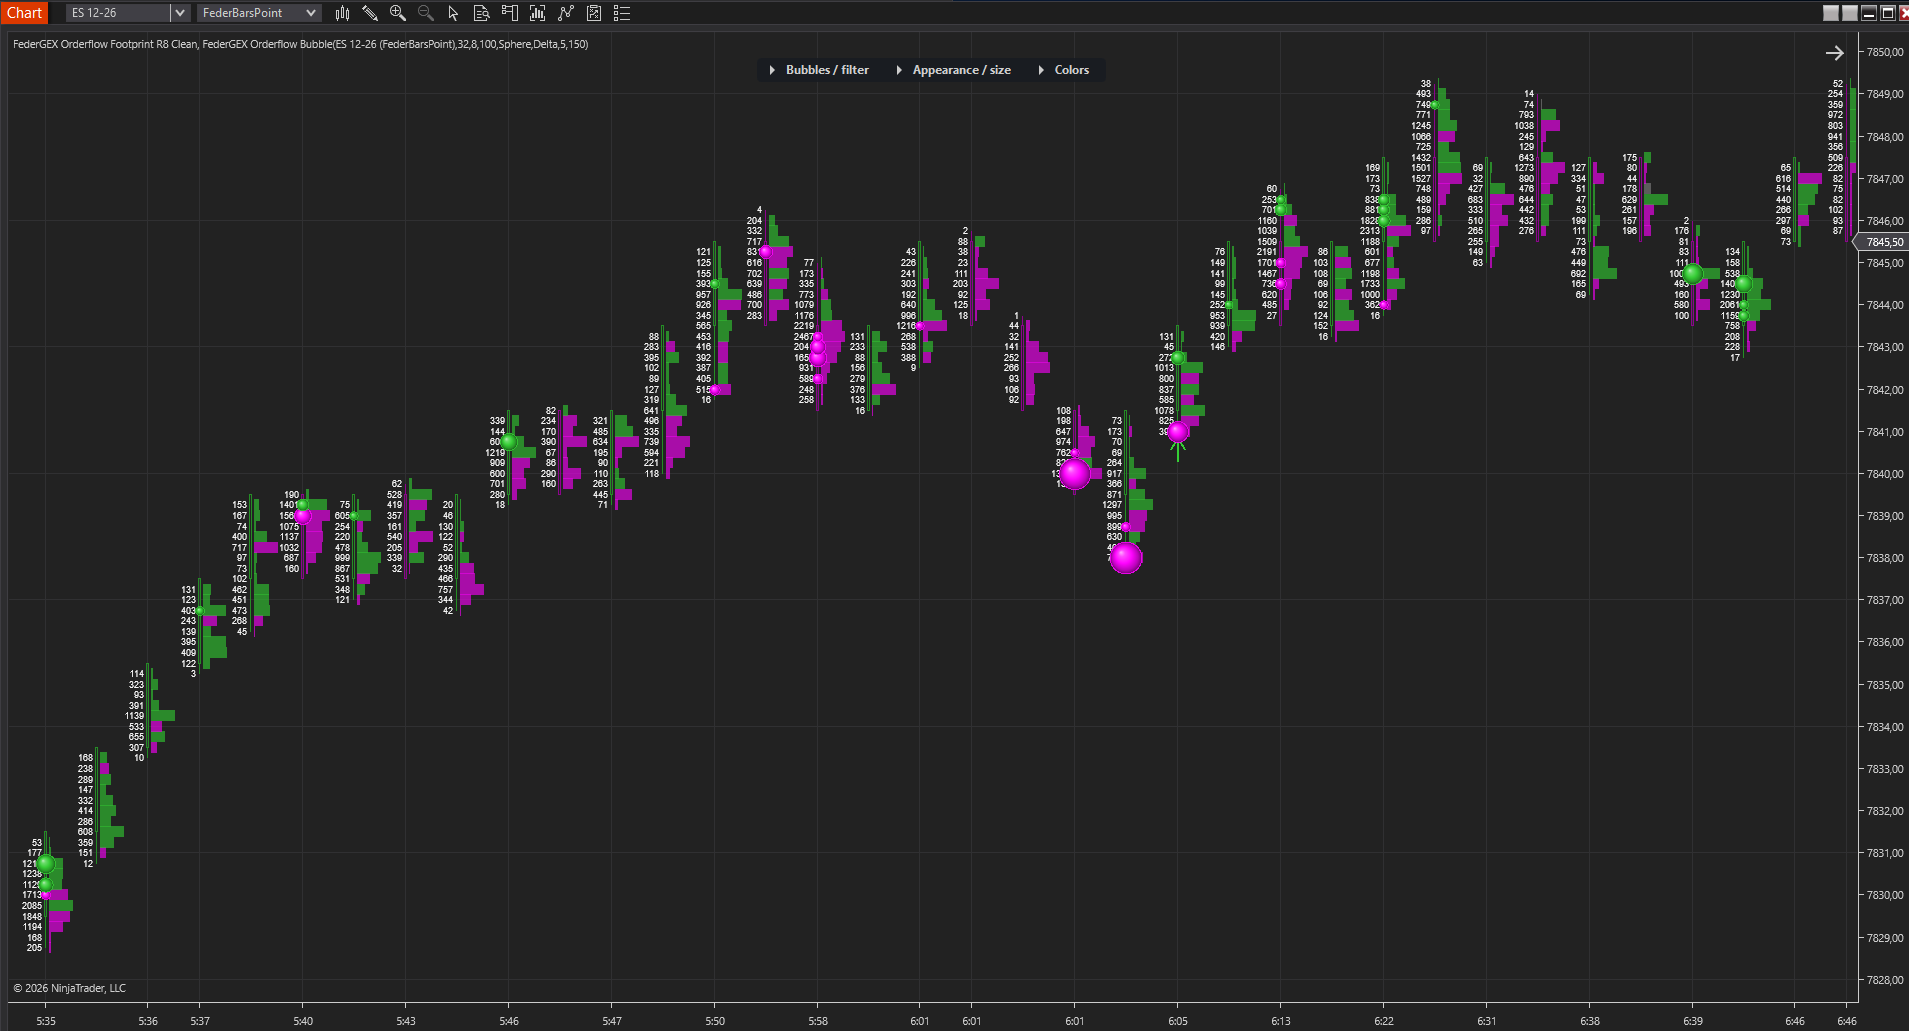The width and height of the screenshot is (1909, 1031).
Task: Click the ES 12-26 instrument field
Action: pos(118,13)
